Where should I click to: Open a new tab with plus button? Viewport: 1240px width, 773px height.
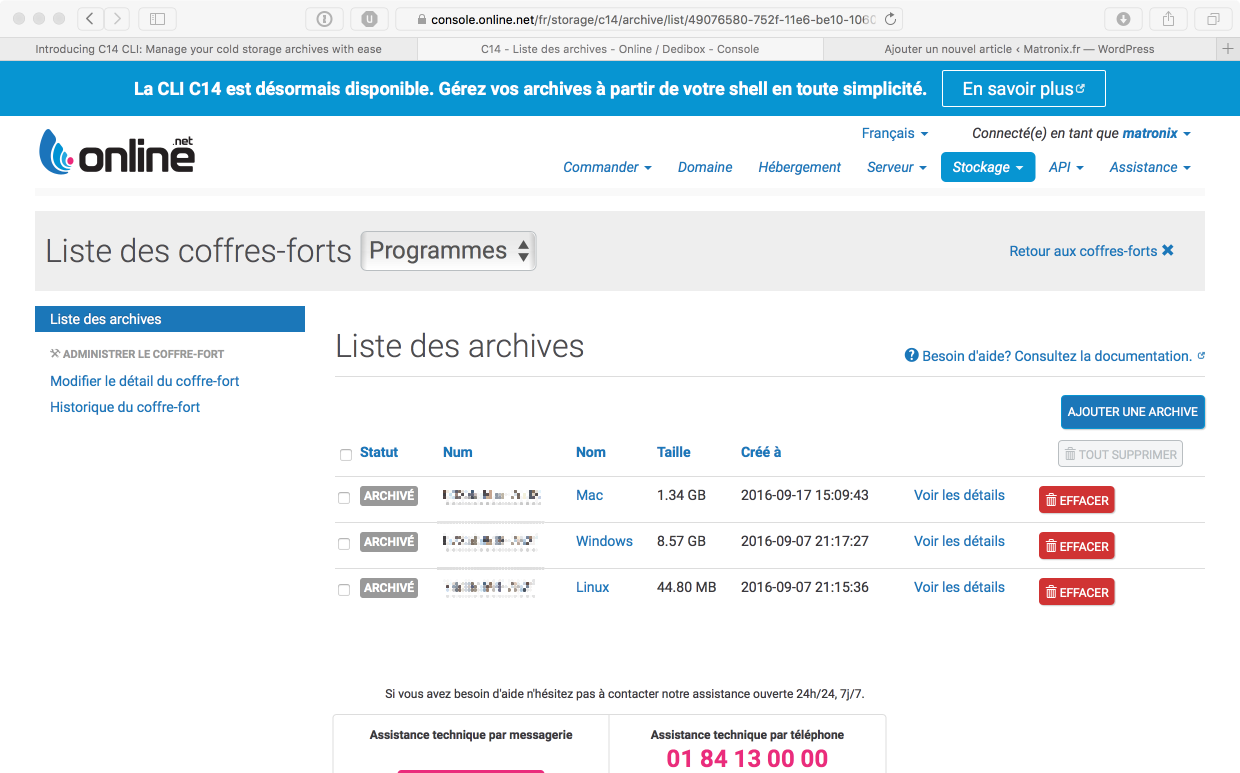(x=1228, y=48)
